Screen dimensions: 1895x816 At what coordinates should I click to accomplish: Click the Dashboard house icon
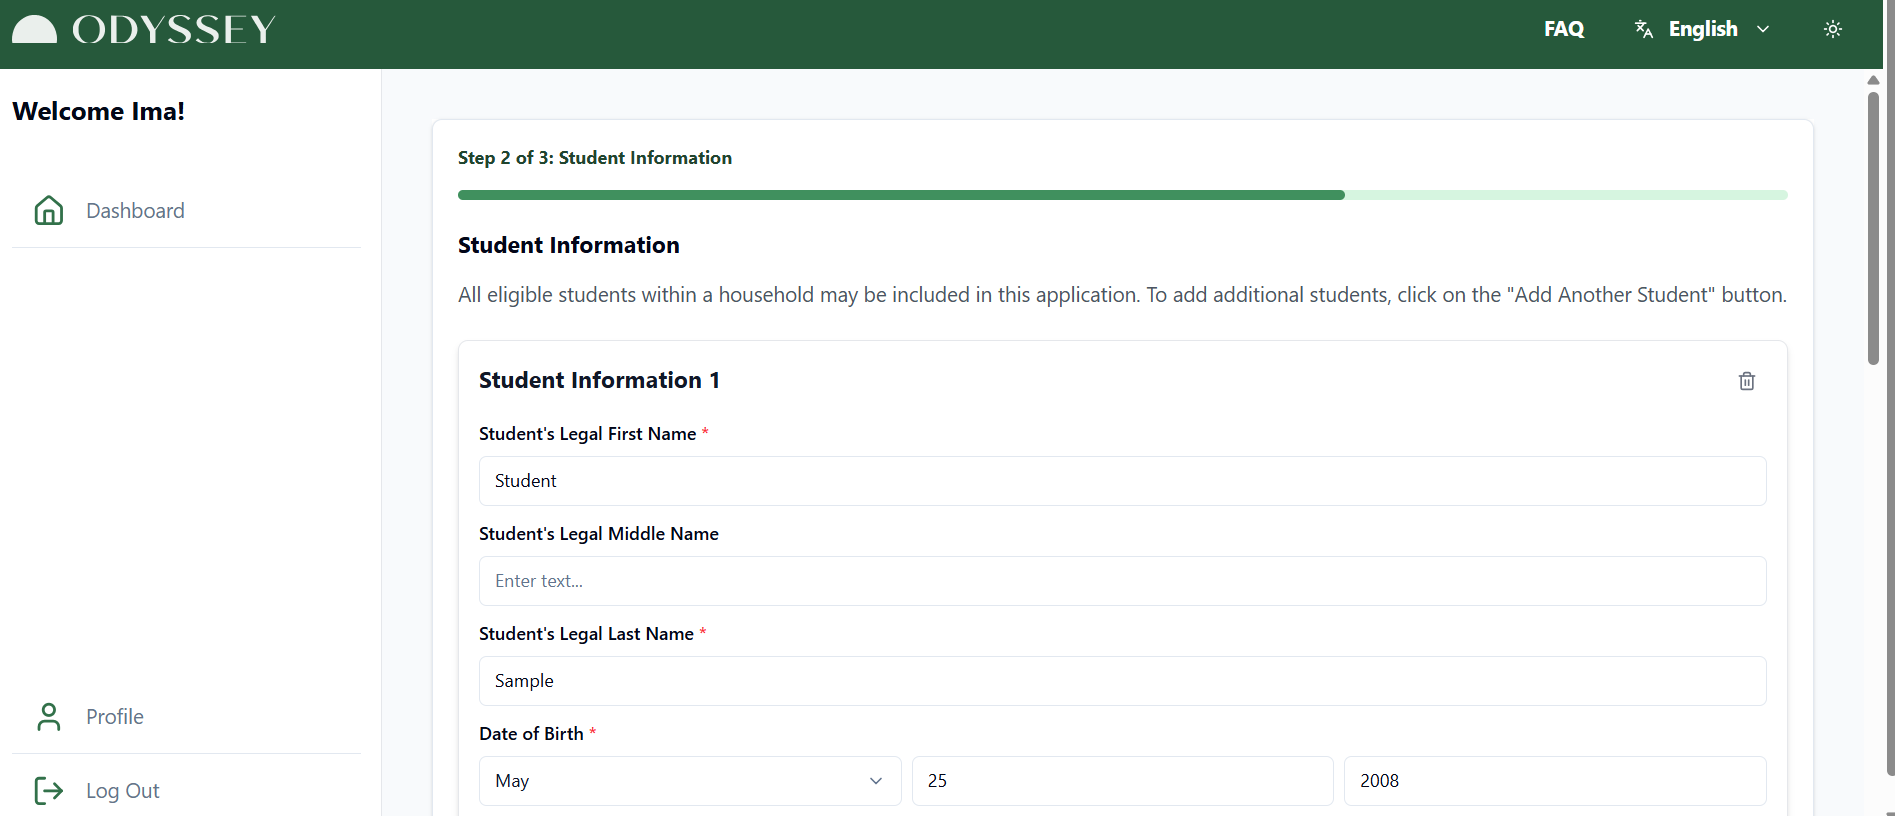(49, 211)
